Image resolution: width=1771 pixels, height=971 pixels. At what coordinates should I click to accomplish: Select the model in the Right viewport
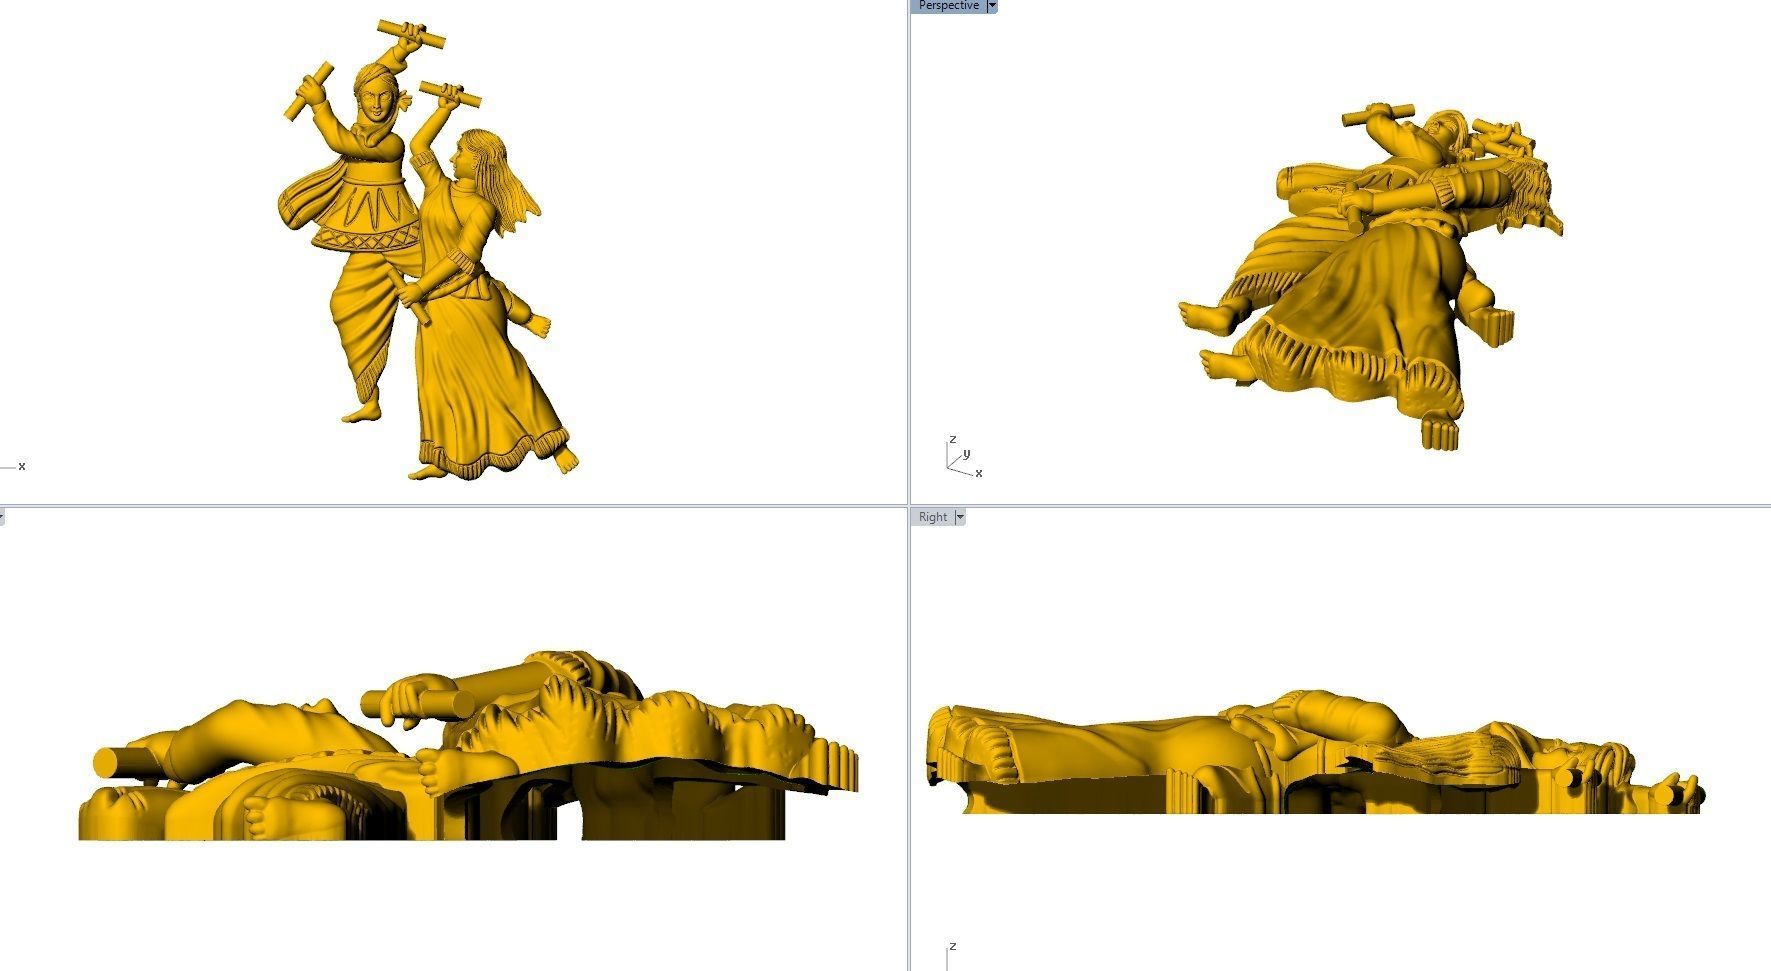(x=1315, y=752)
